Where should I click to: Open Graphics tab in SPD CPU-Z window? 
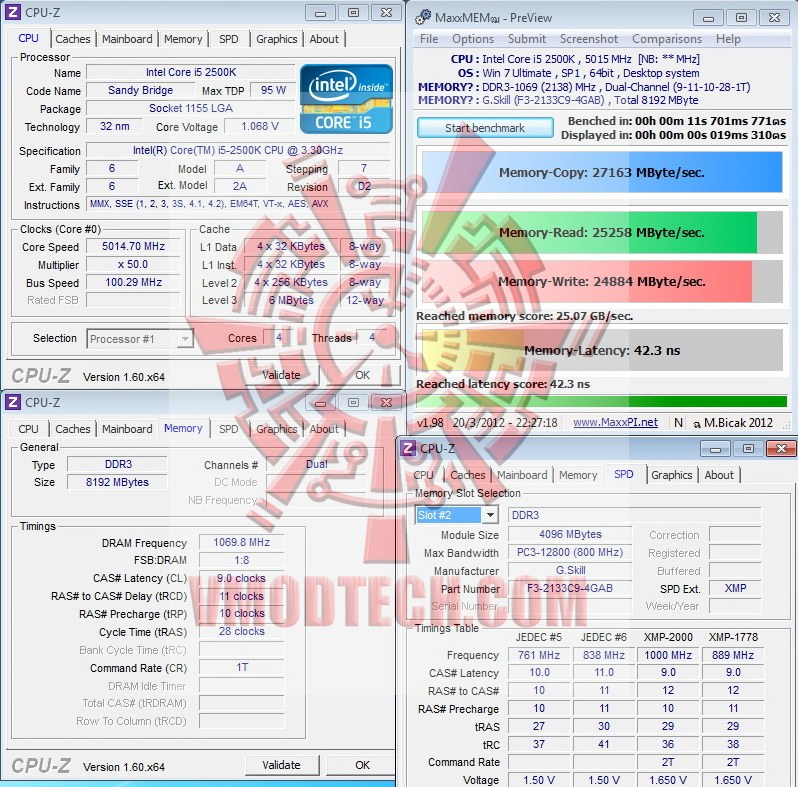(672, 475)
